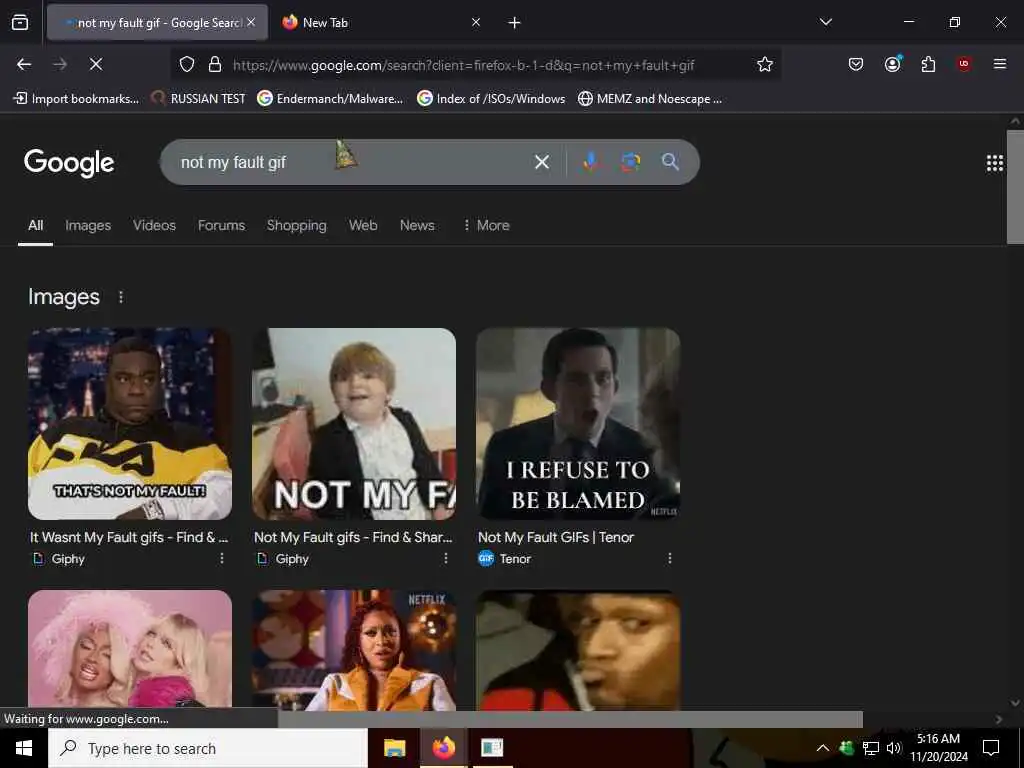Switch to Shopping results

click(x=296, y=225)
